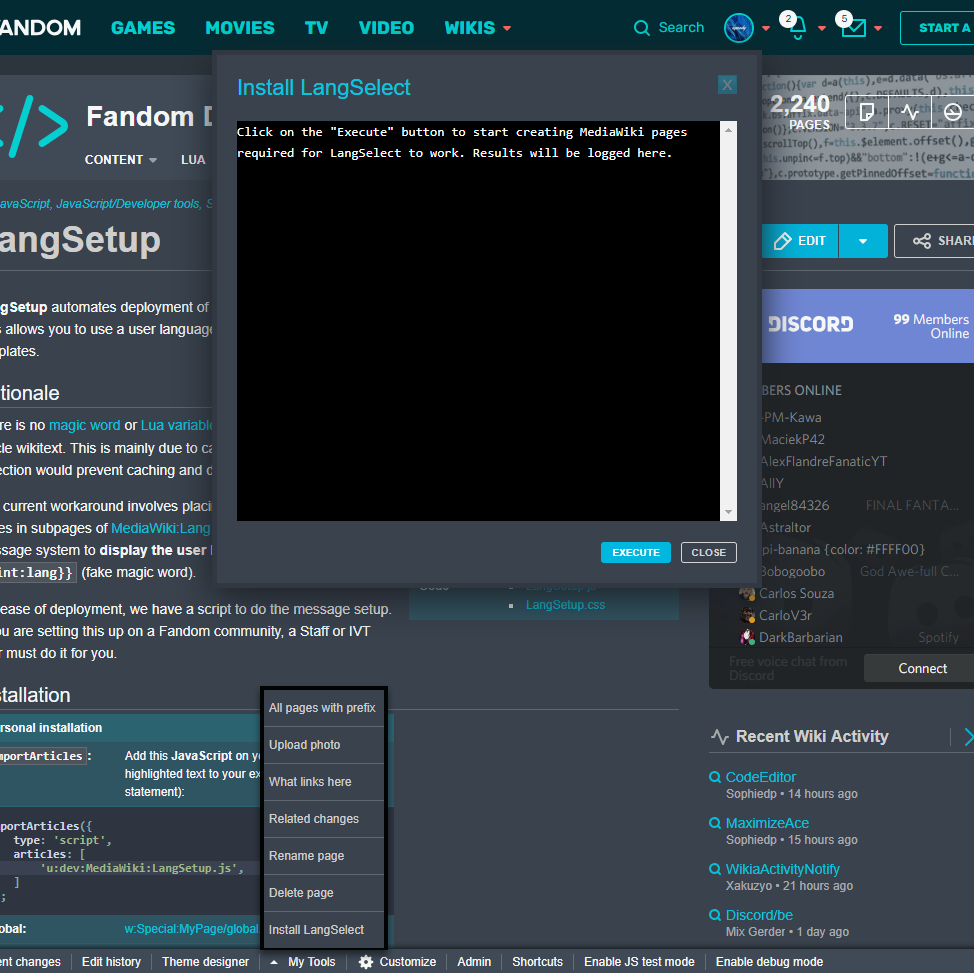Select Delete page menu entry
Image resolution: width=974 pixels, height=973 pixels.
[x=322, y=893]
